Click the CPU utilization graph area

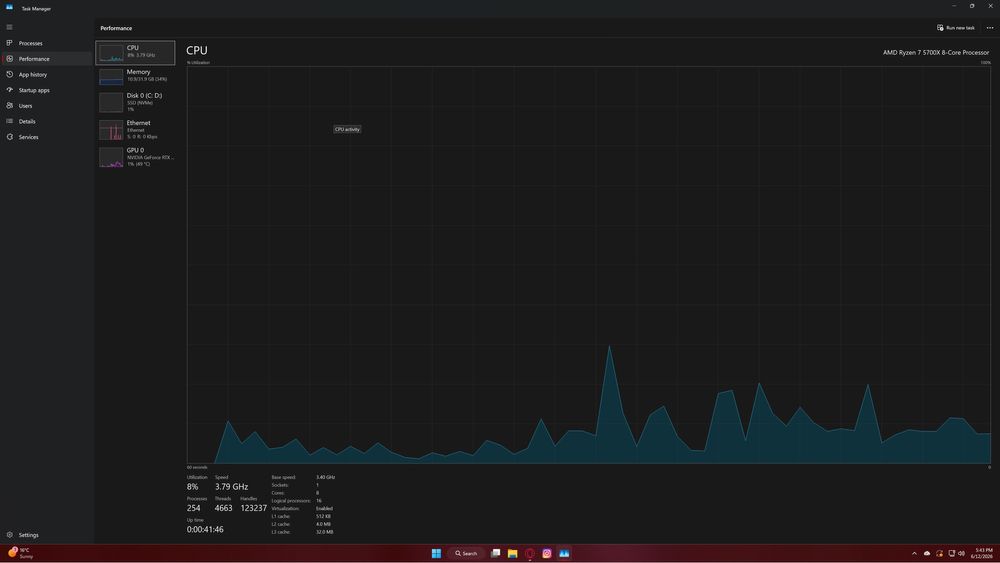pos(589,265)
